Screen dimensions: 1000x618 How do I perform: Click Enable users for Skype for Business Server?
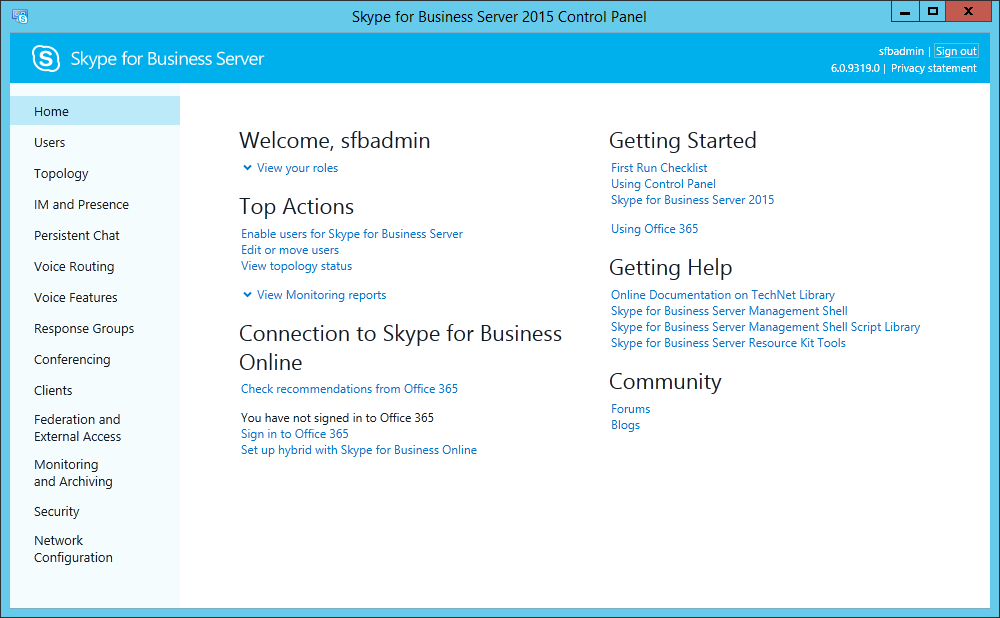351,234
